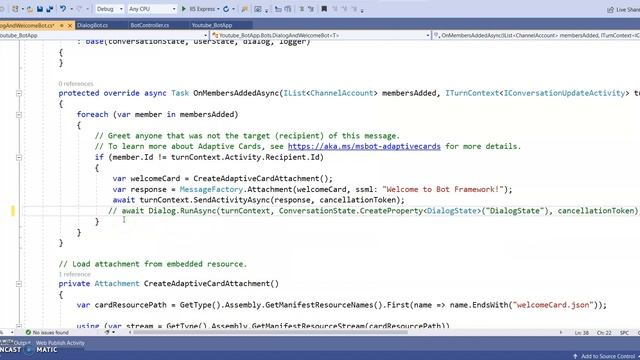Open the aka.ms/msbot-adaptivecards link

(x=364, y=146)
